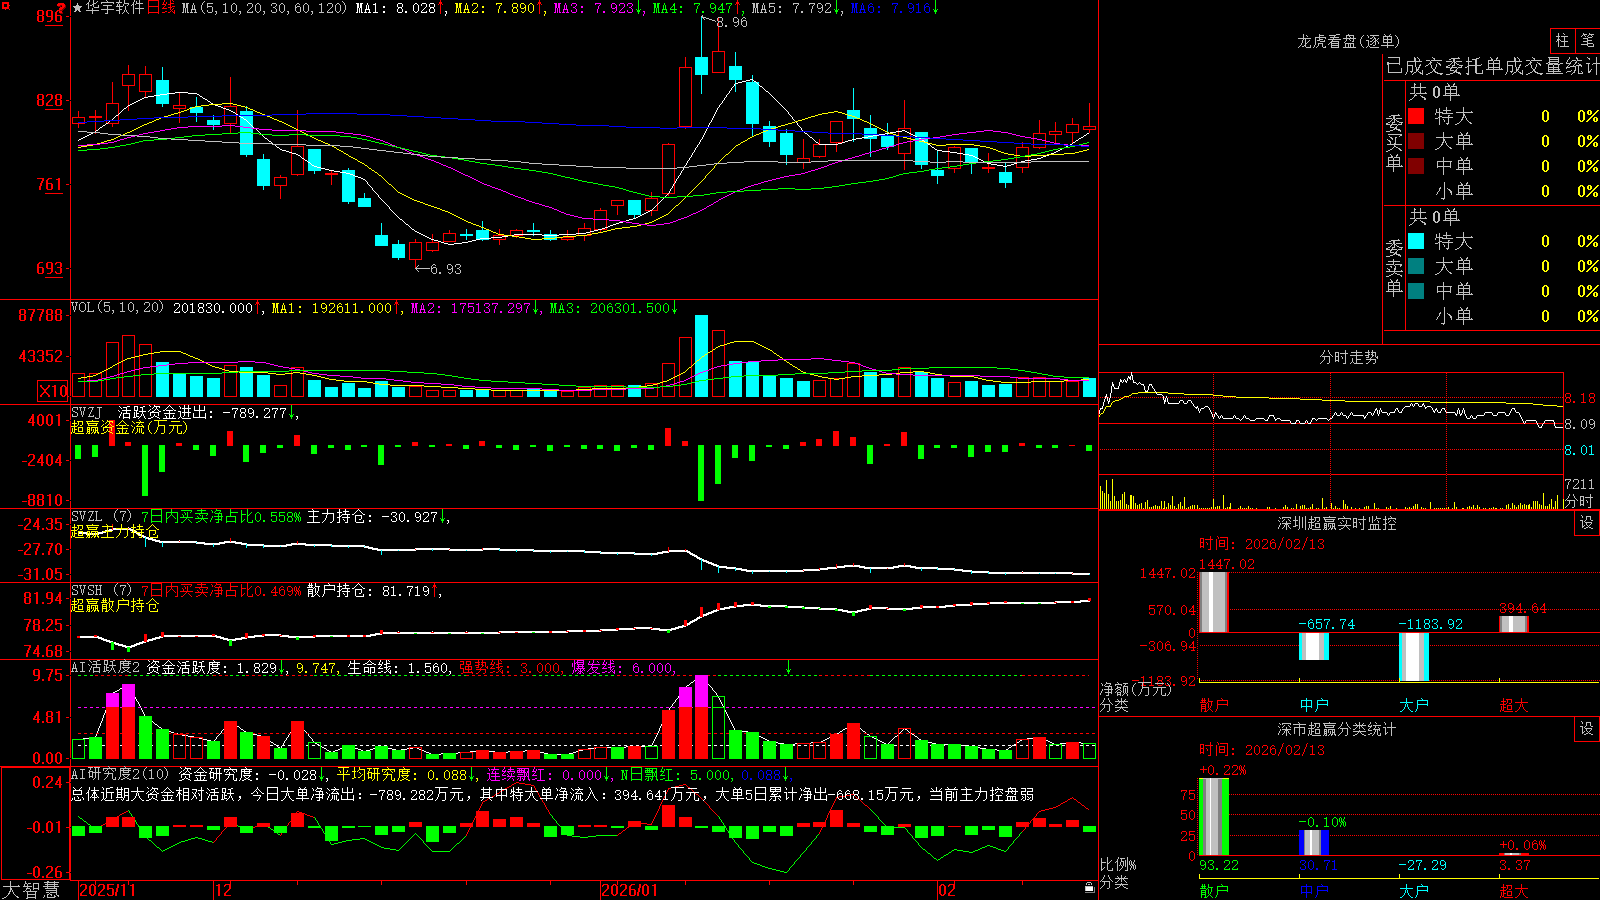Click the green down arrow in AI活跃度 panel
Viewport: 1600px width, 900px height.
pos(789,667)
